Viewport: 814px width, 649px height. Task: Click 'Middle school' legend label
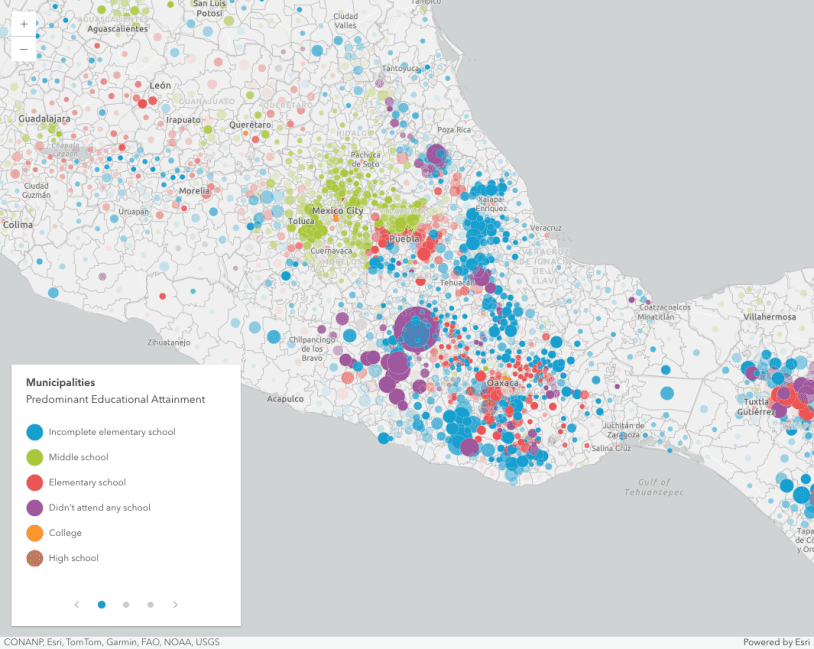(78, 457)
